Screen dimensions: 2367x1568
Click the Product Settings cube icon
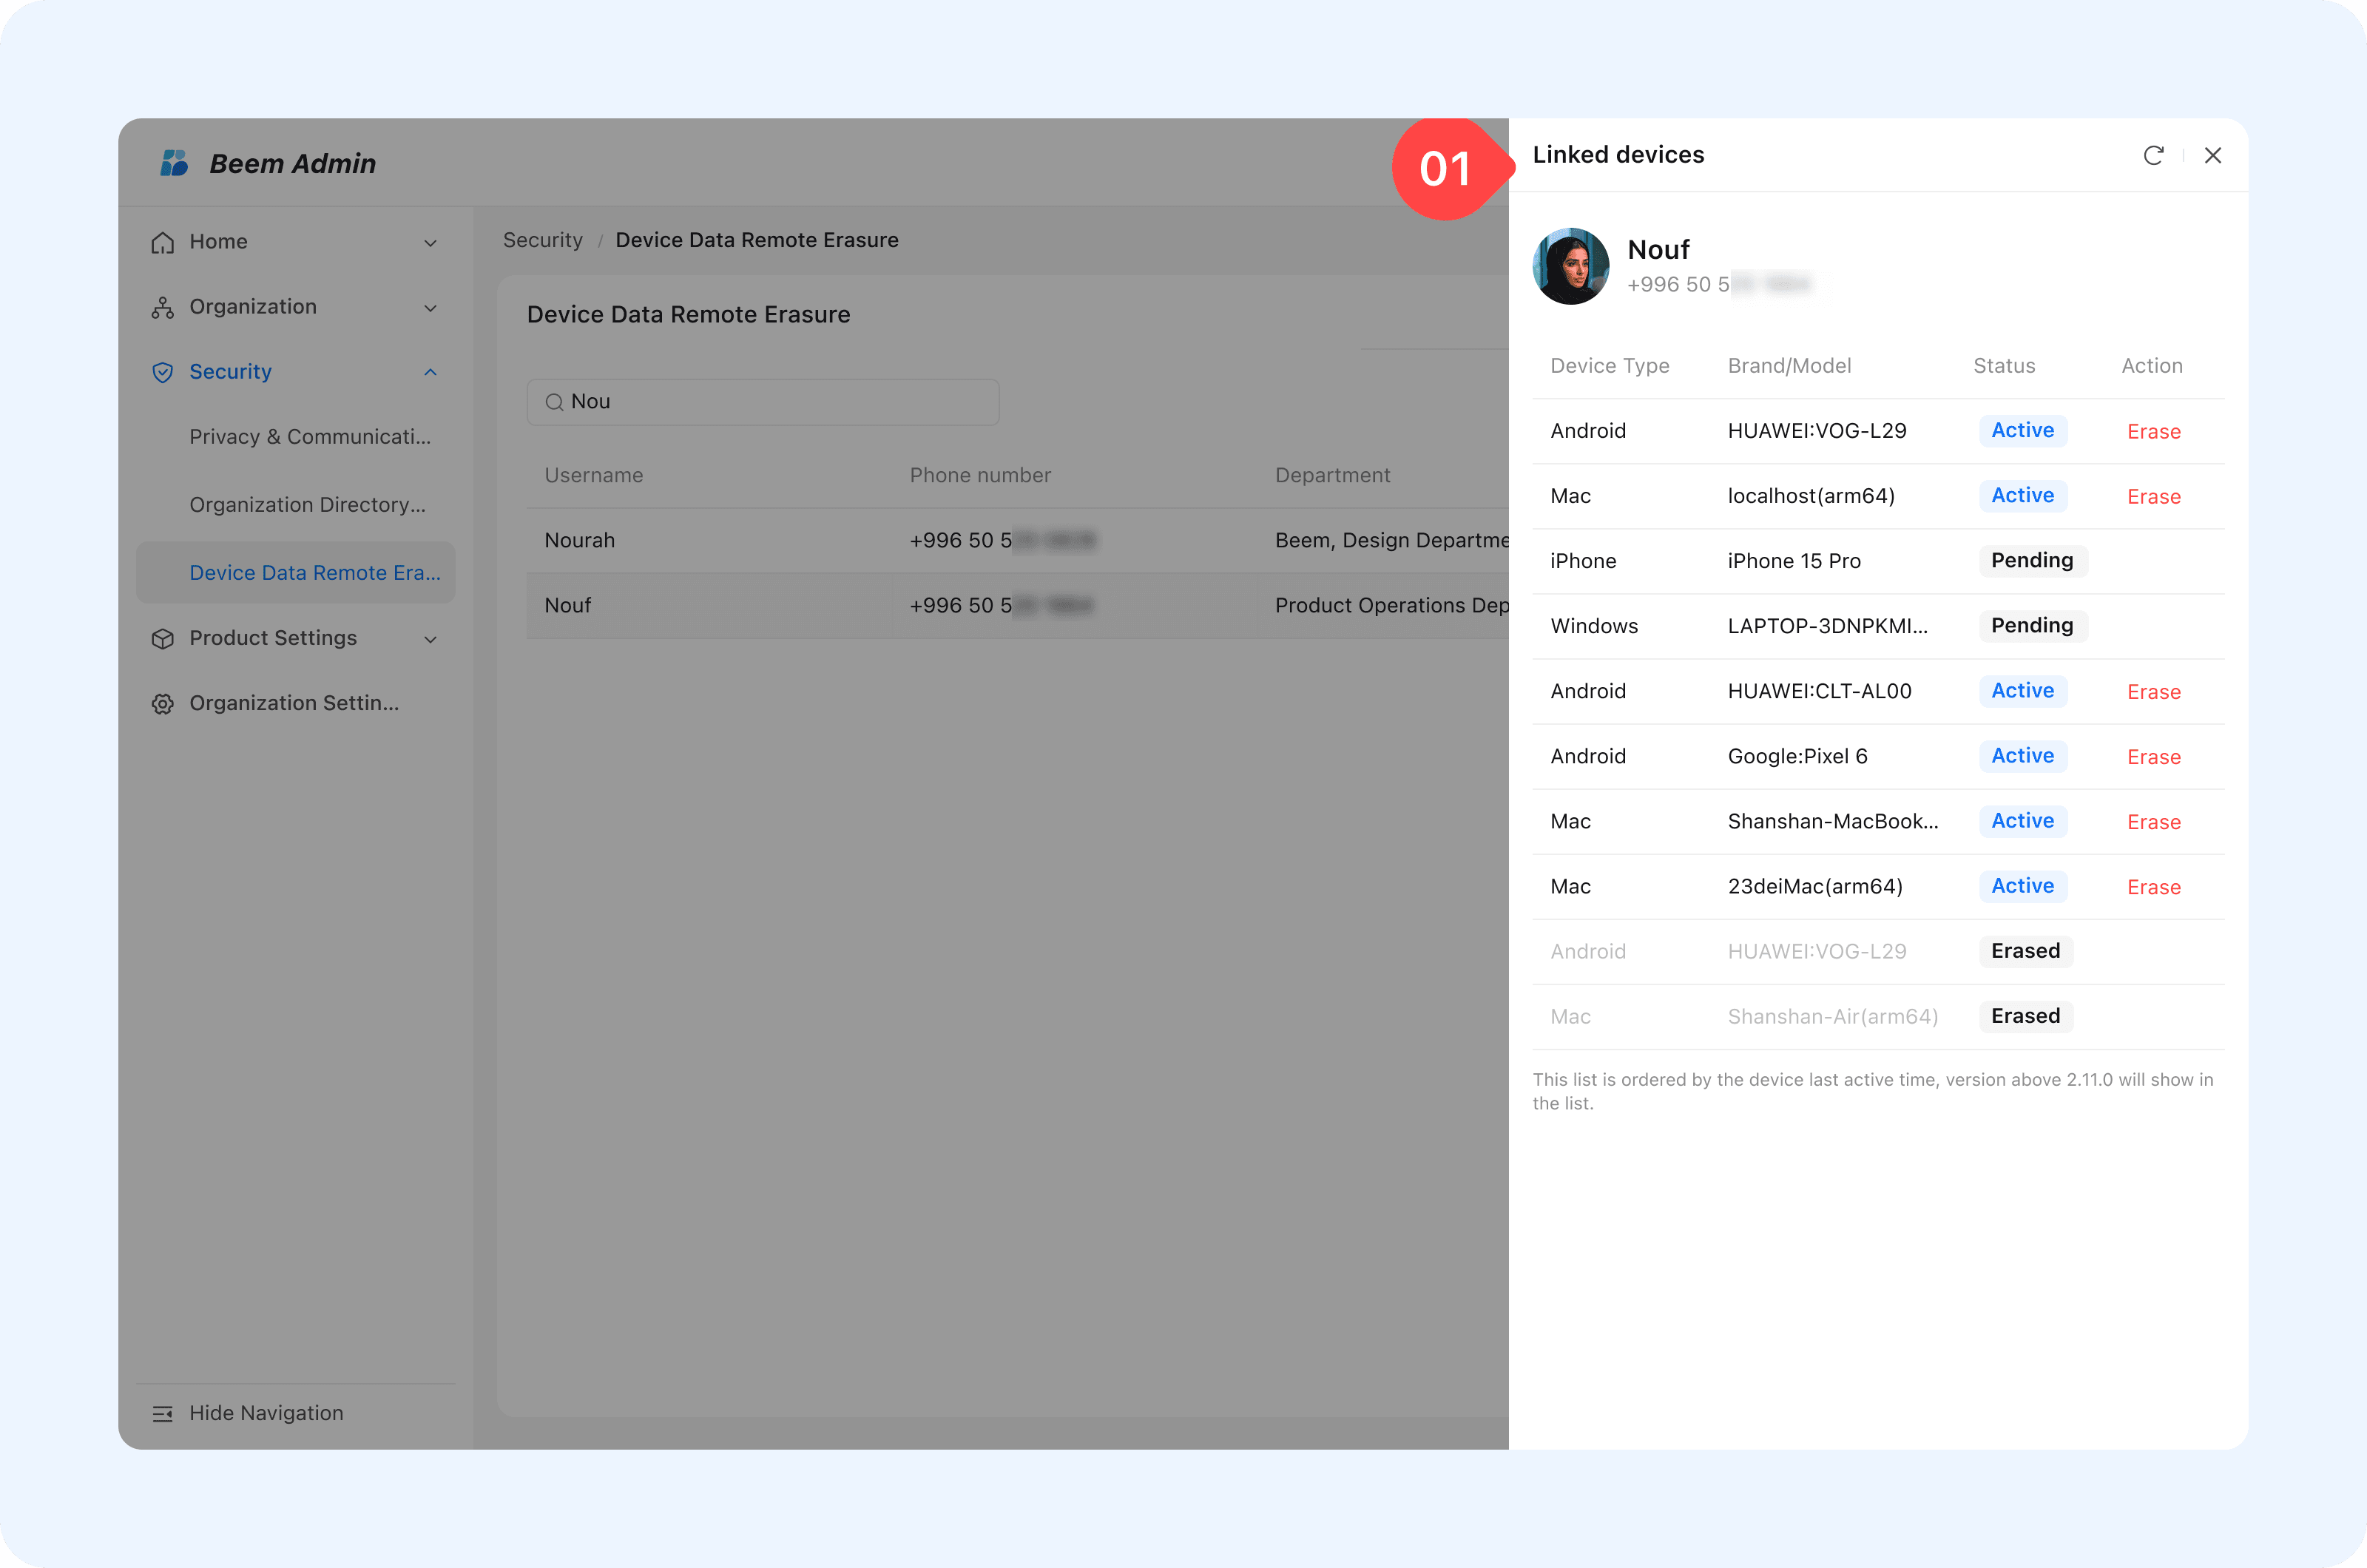(x=162, y=638)
